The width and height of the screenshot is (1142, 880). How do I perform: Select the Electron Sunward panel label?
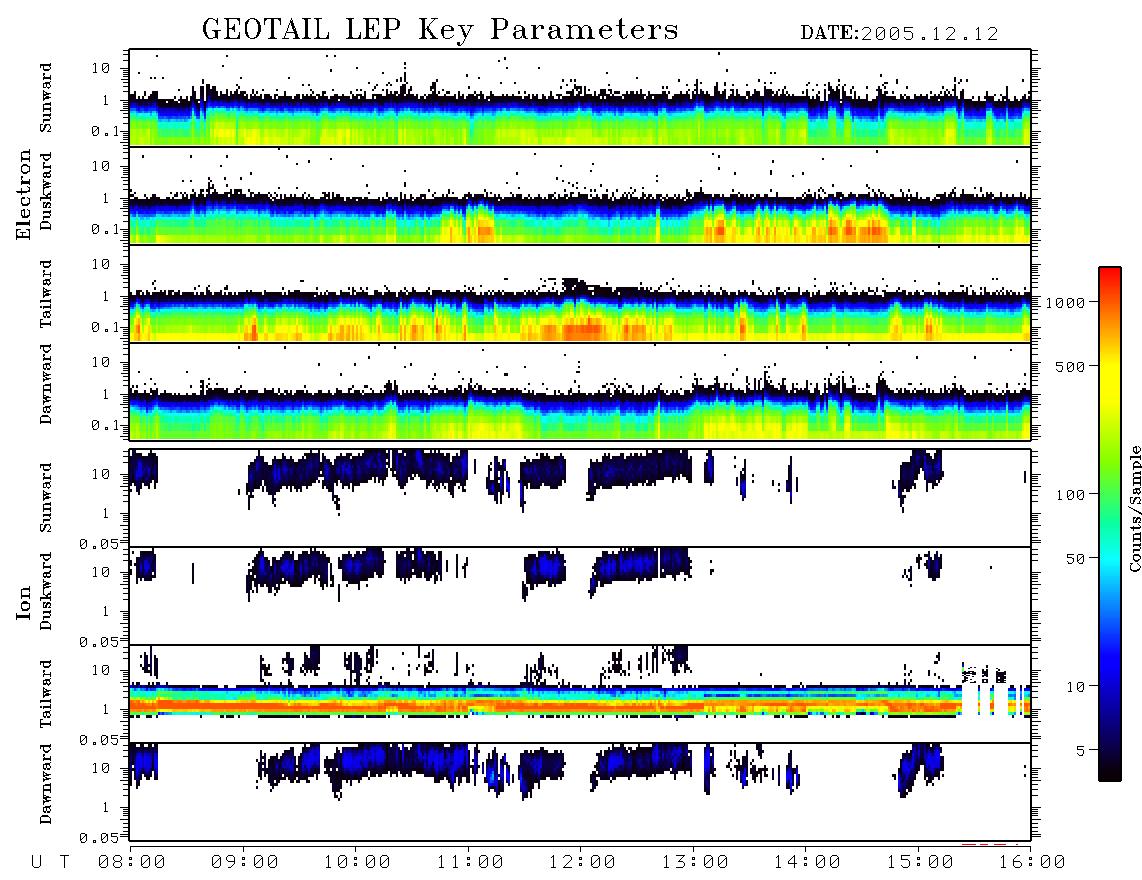[46, 98]
